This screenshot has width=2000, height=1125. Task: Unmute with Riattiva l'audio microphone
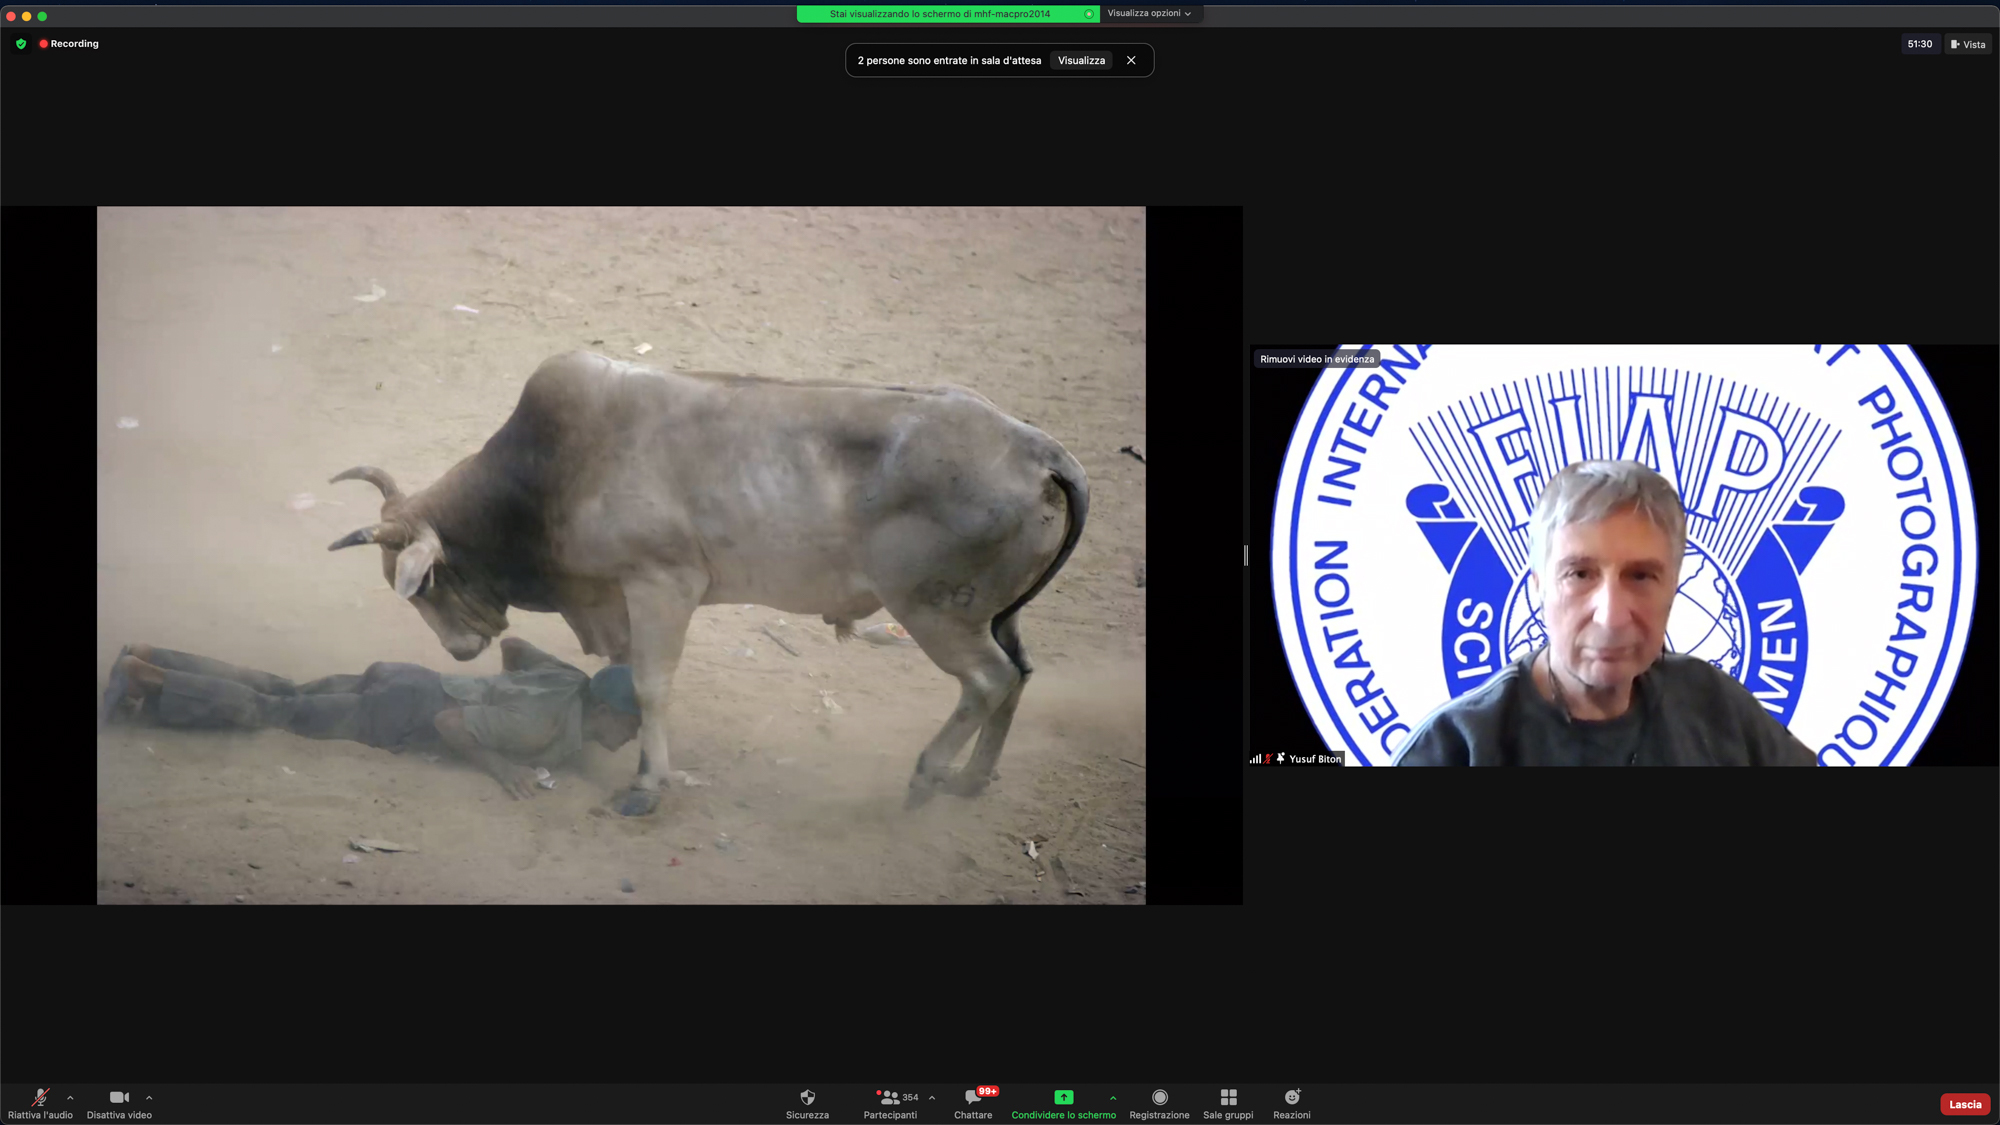click(x=40, y=1098)
